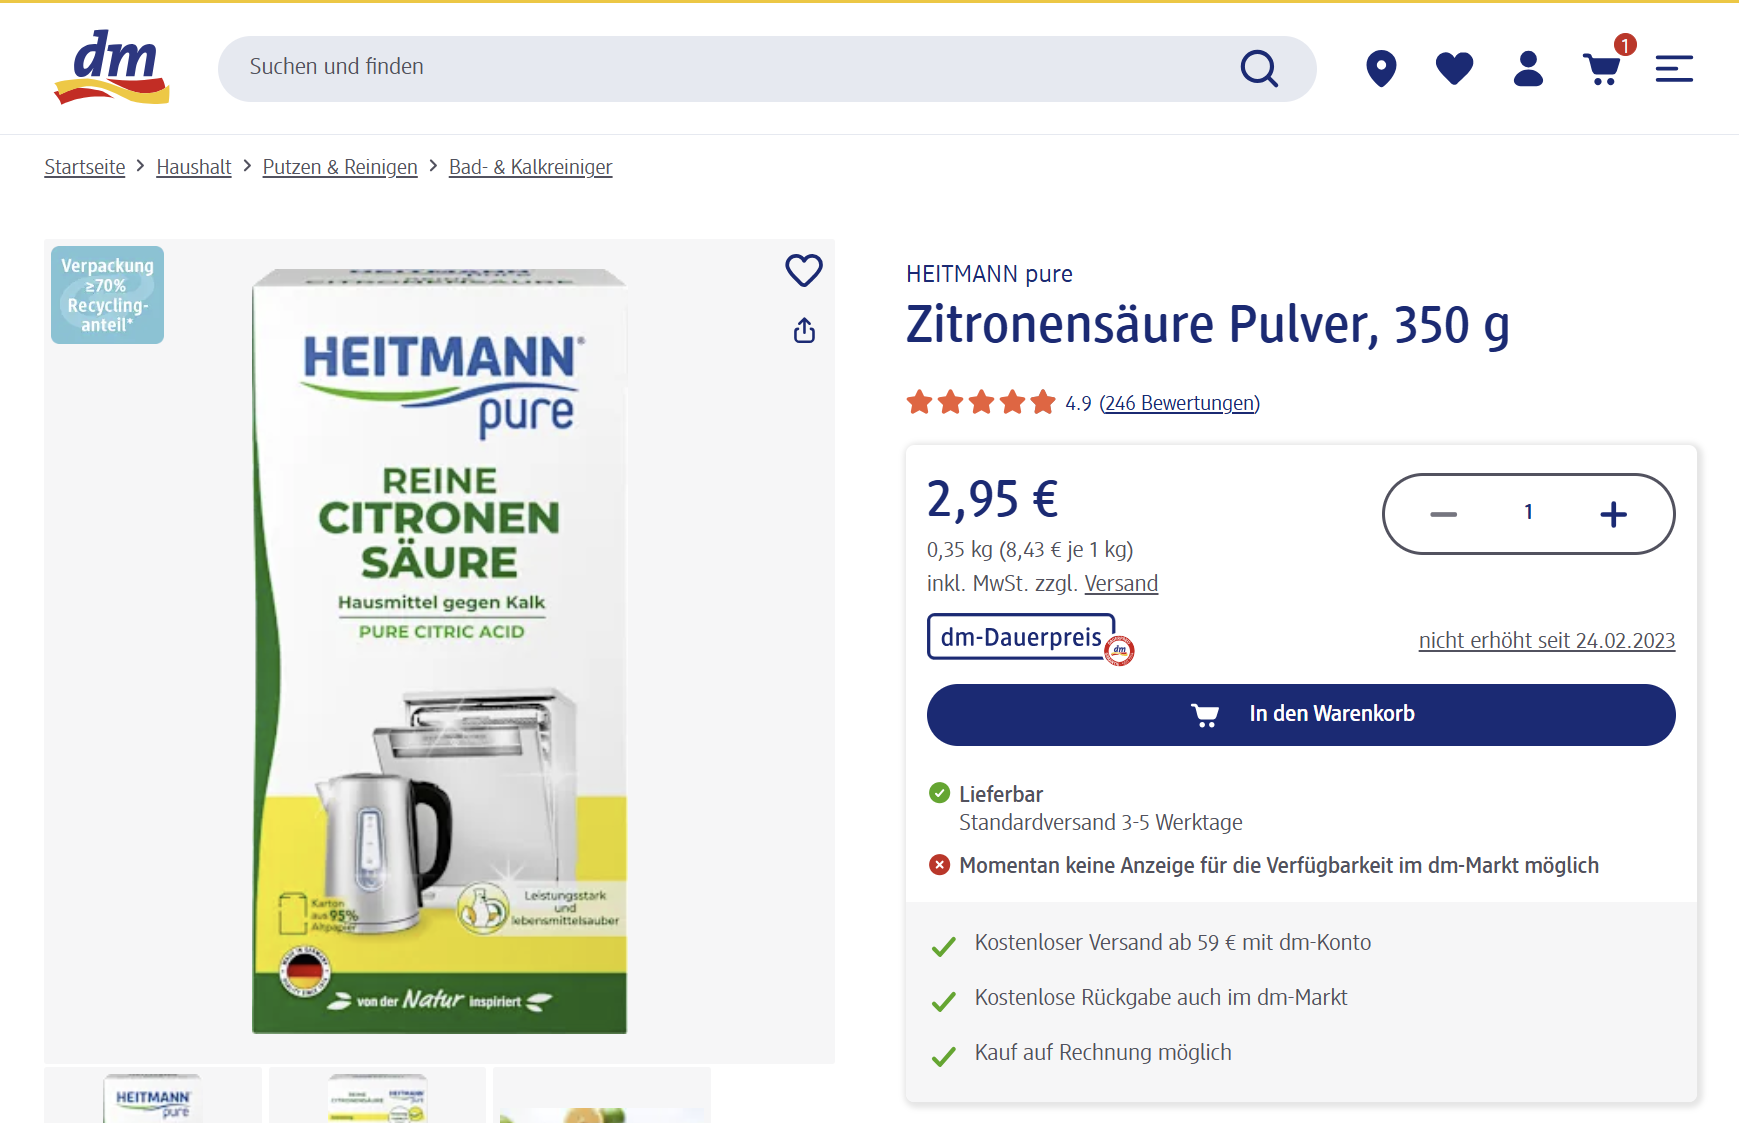Add the product to favorites with the heart
The image size is (1739, 1123).
[x=803, y=269]
